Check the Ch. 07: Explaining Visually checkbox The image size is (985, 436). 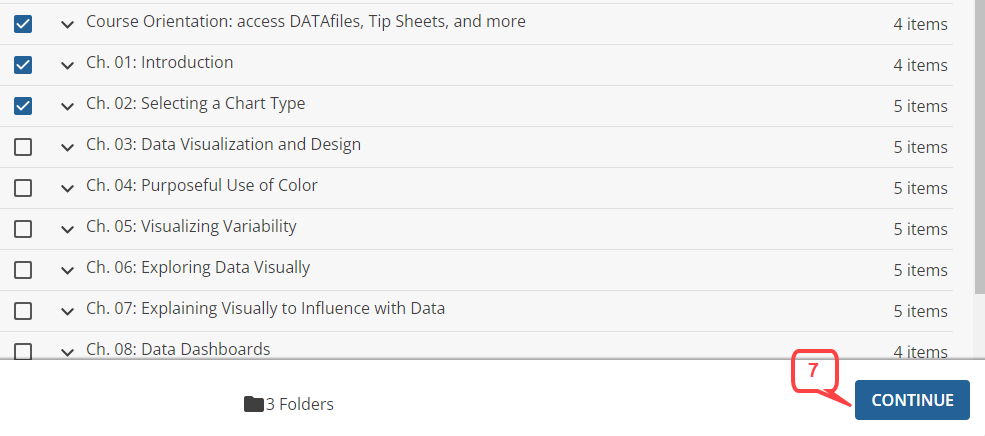tap(23, 310)
